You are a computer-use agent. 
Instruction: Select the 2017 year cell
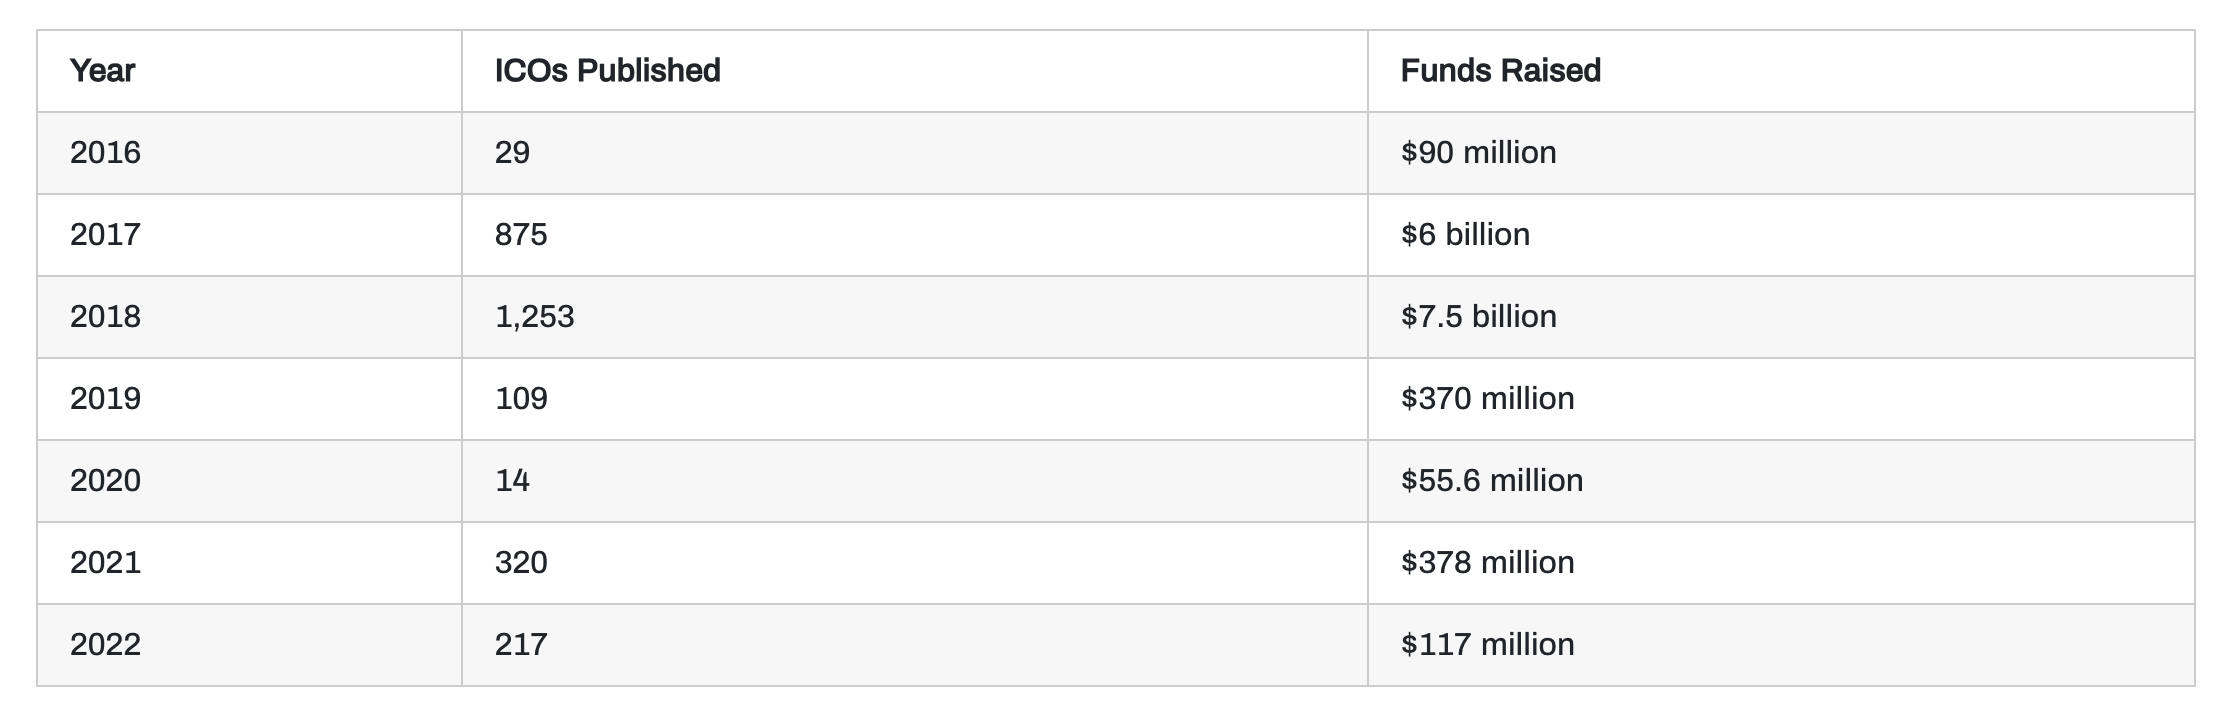pyautogui.click(x=105, y=235)
